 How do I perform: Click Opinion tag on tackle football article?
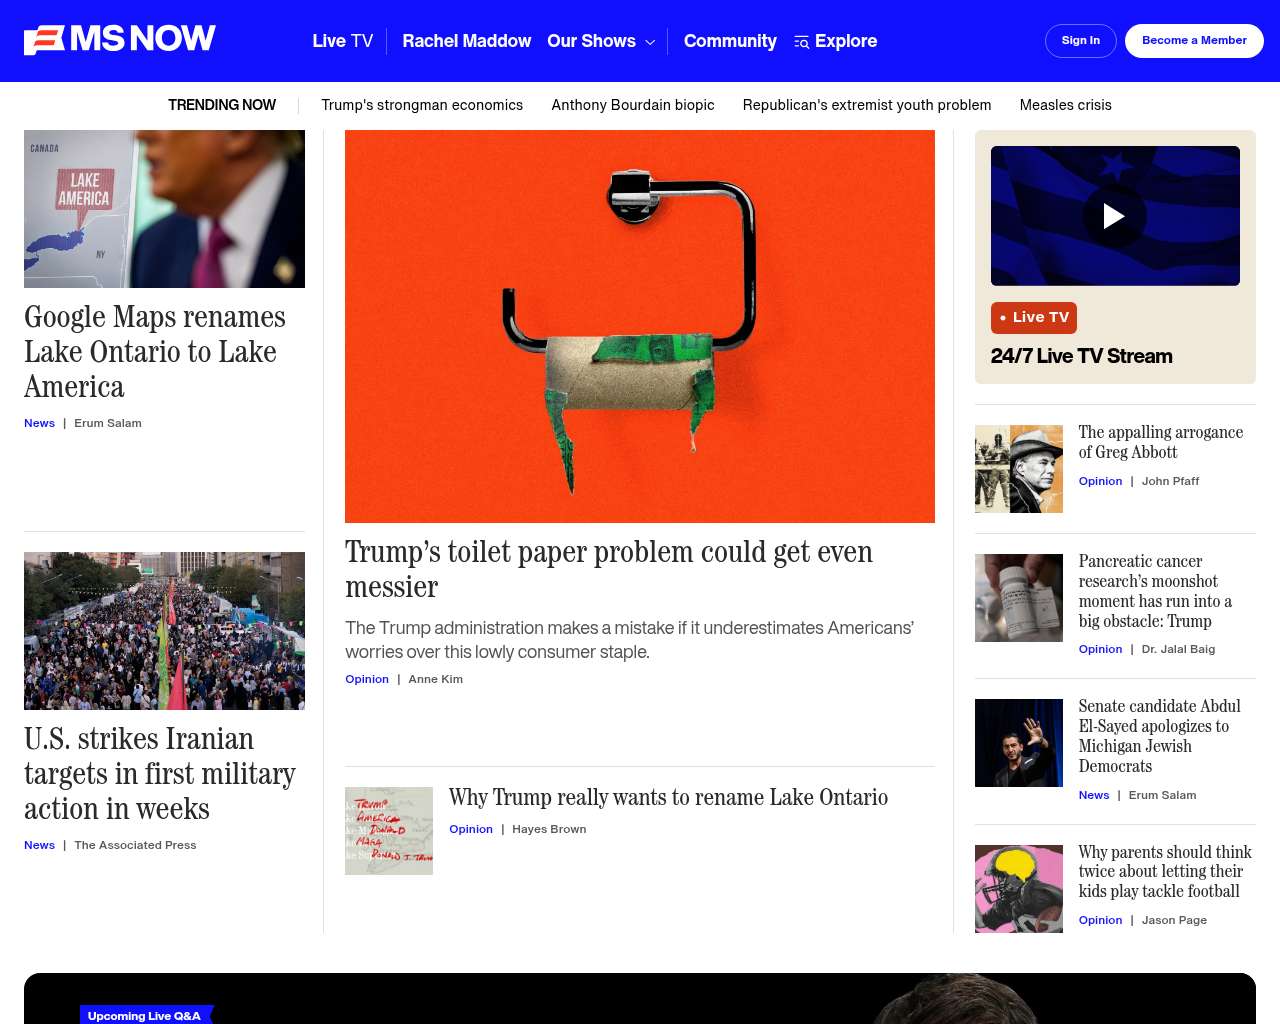pos(1100,920)
